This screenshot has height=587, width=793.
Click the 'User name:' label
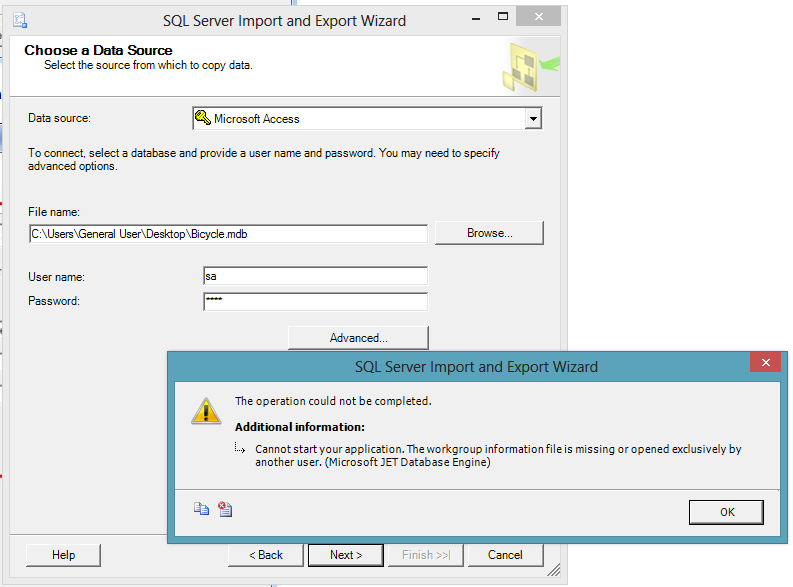pos(56,277)
